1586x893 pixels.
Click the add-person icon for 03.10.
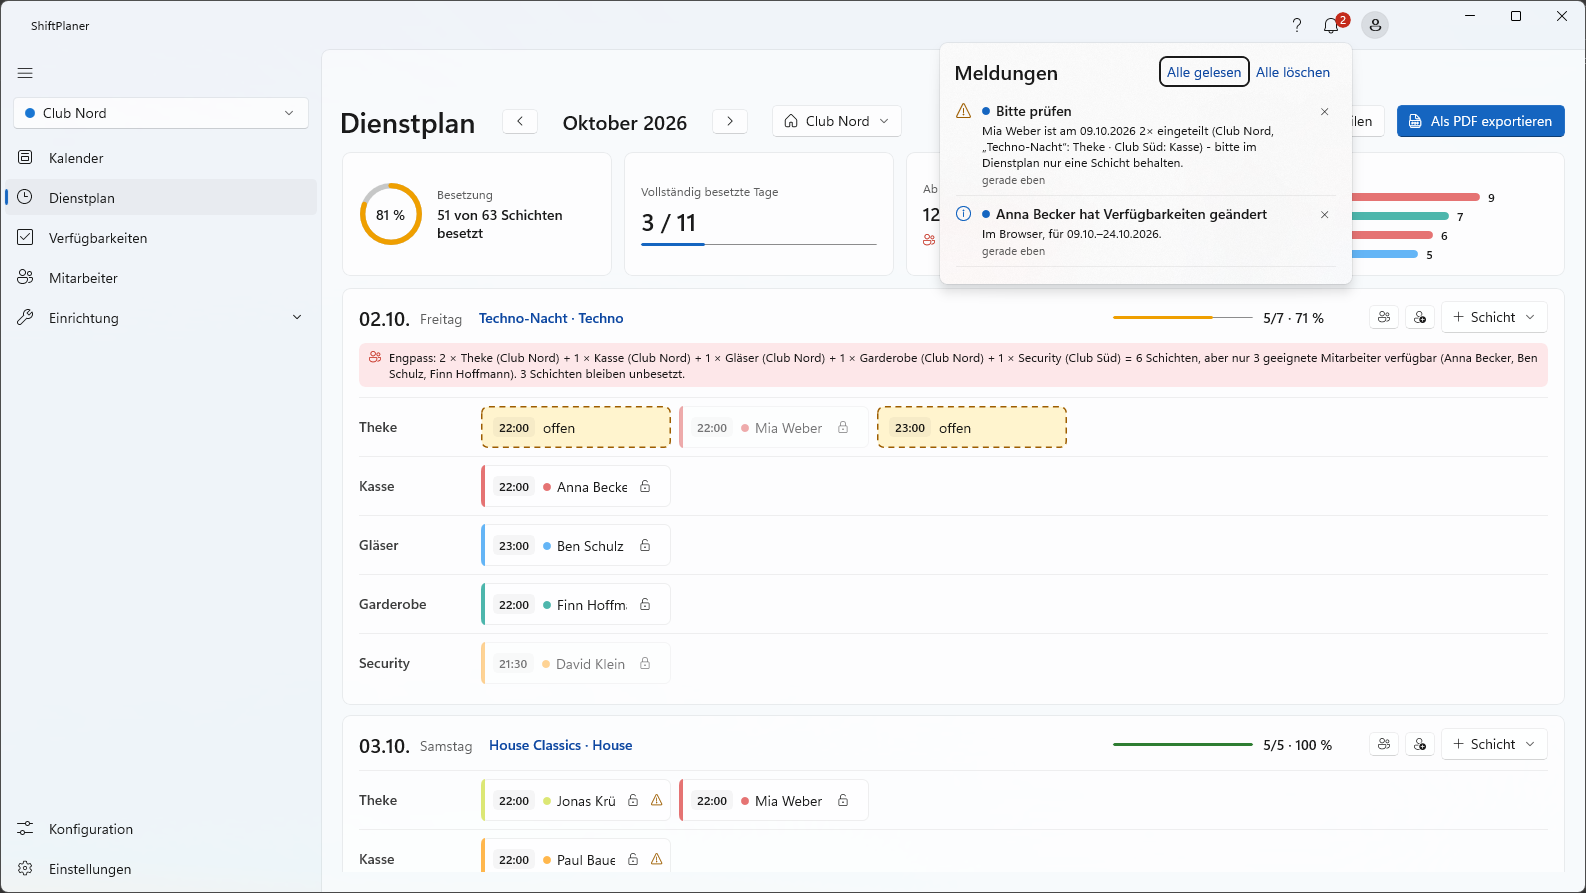pos(1420,744)
